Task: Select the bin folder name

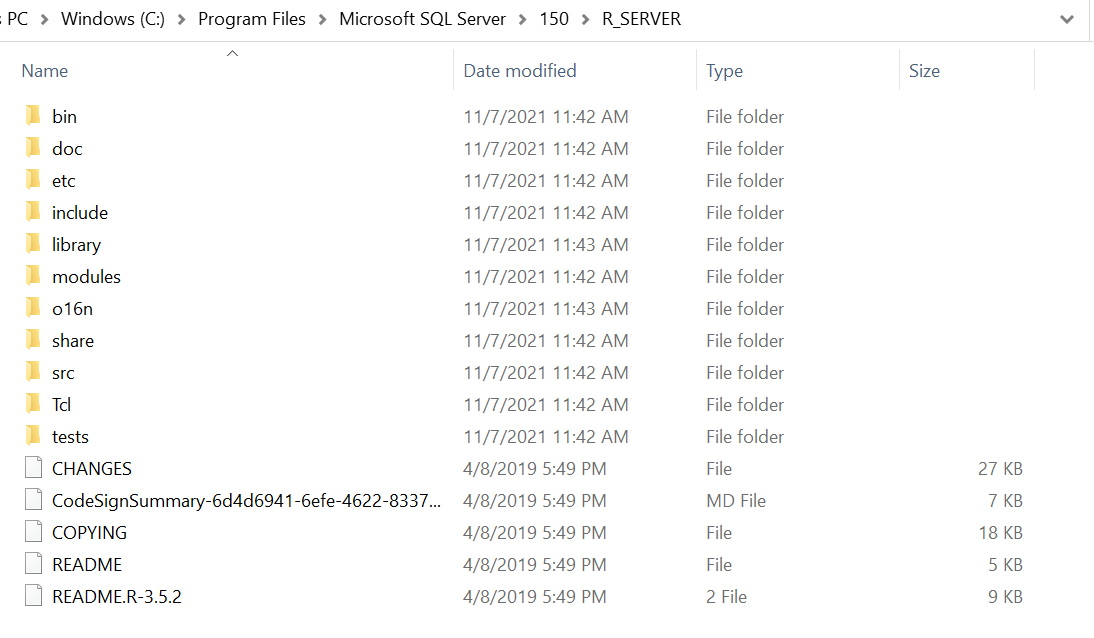Action: click(x=64, y=117)
